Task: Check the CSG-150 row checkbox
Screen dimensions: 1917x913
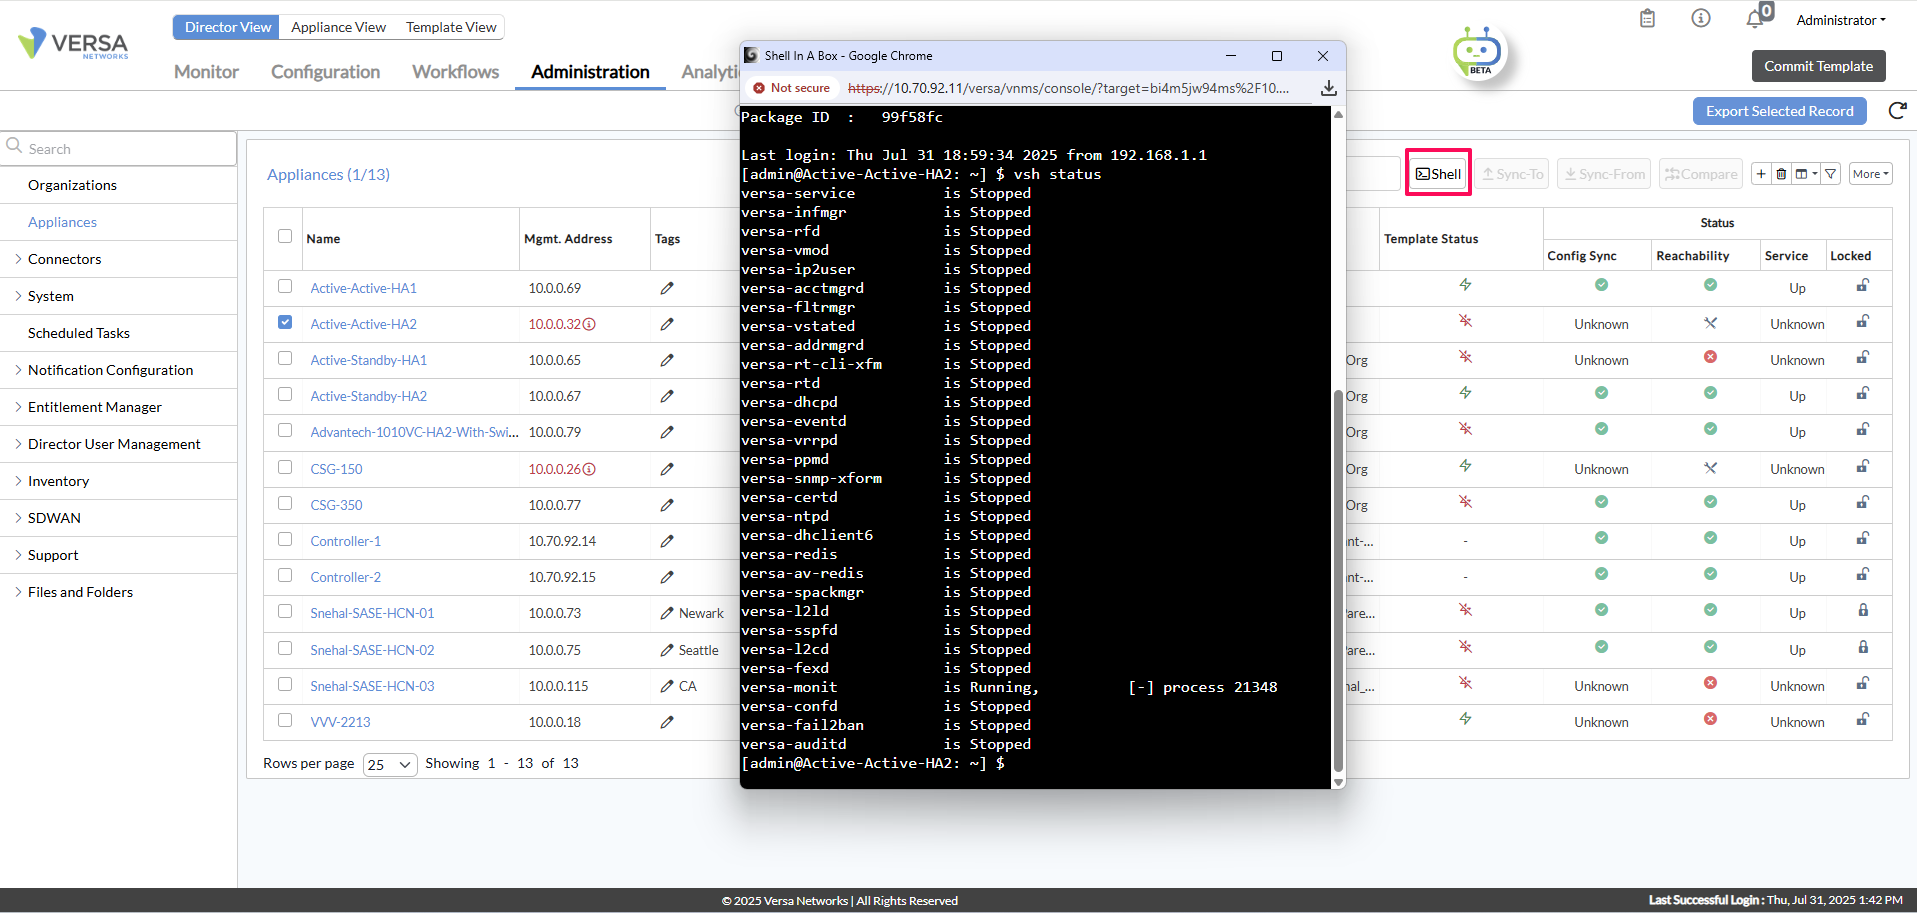Action: point(285,467)
